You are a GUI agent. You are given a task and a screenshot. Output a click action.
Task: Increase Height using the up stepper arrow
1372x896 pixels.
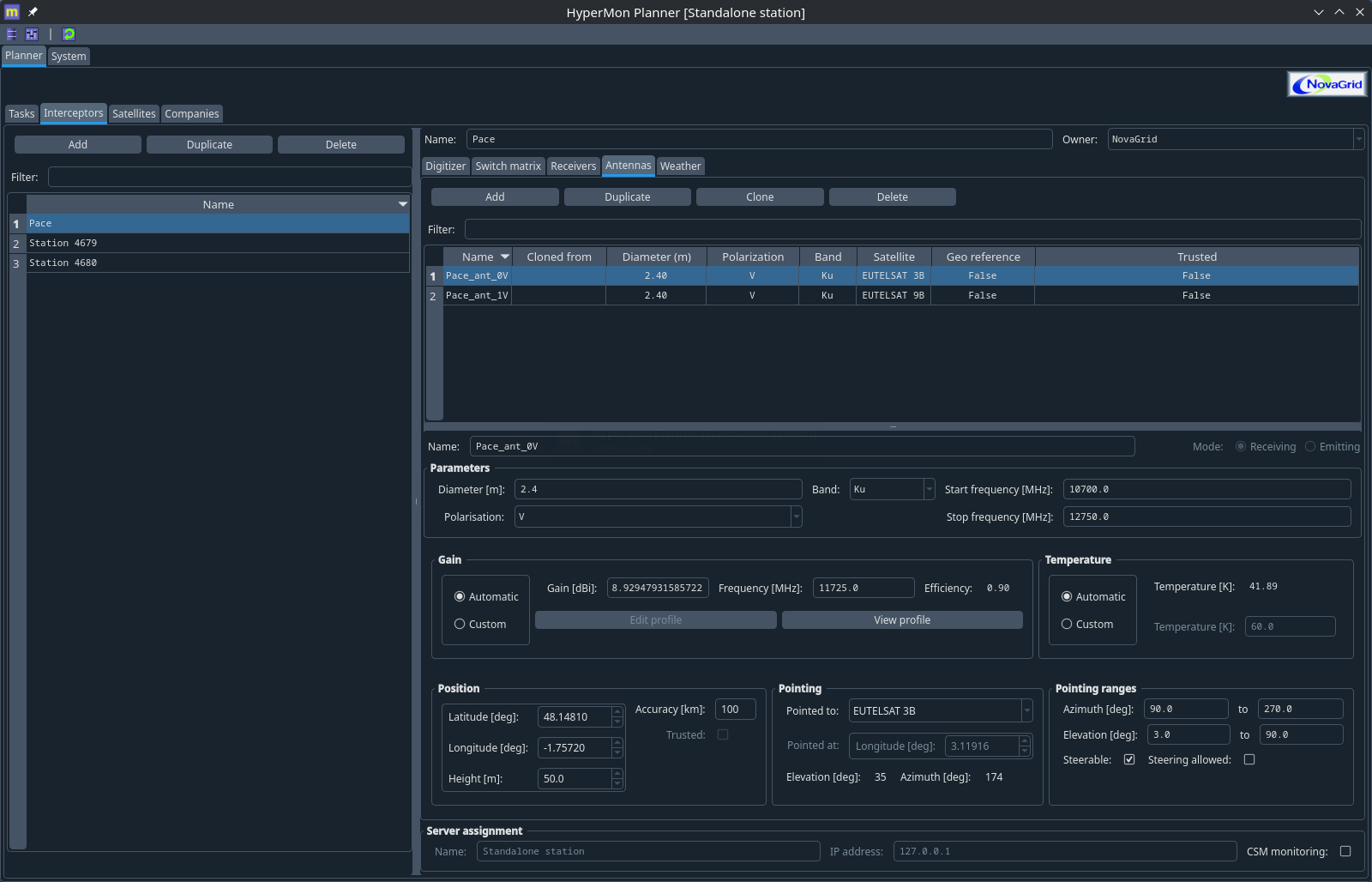[x=616, y=774]
